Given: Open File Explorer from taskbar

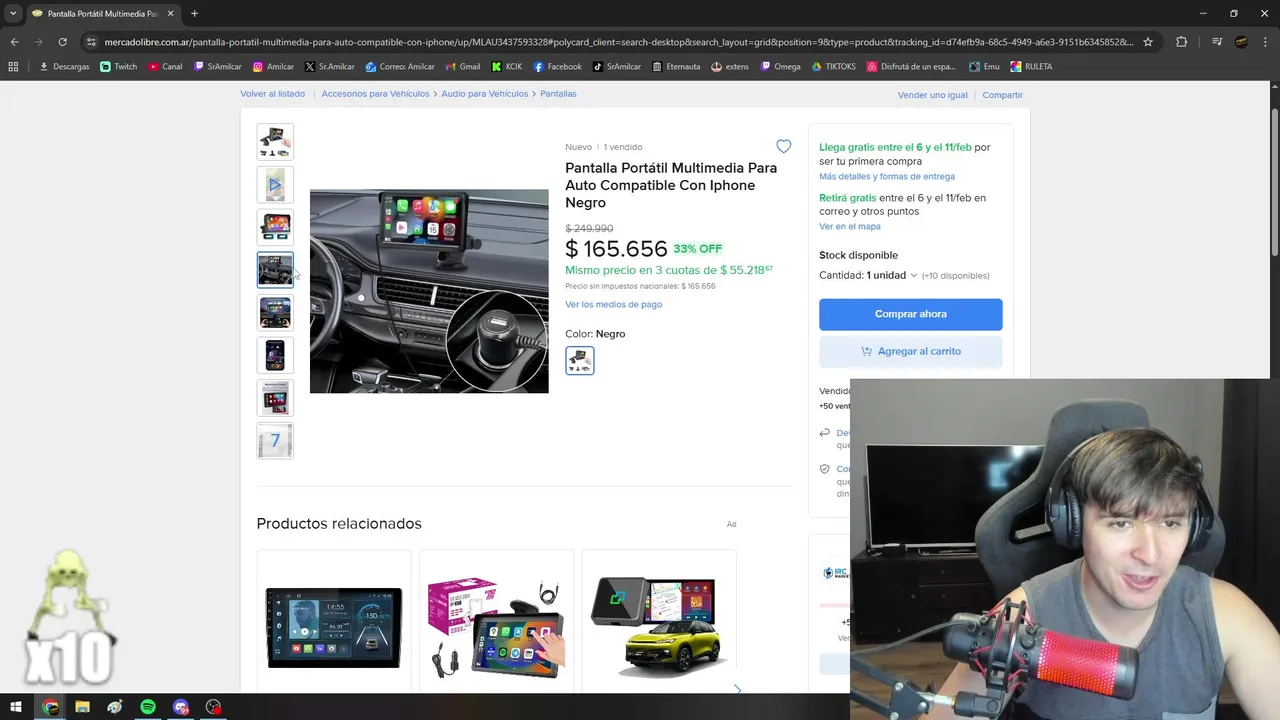Looking at the screenshot, I should 82,707.
